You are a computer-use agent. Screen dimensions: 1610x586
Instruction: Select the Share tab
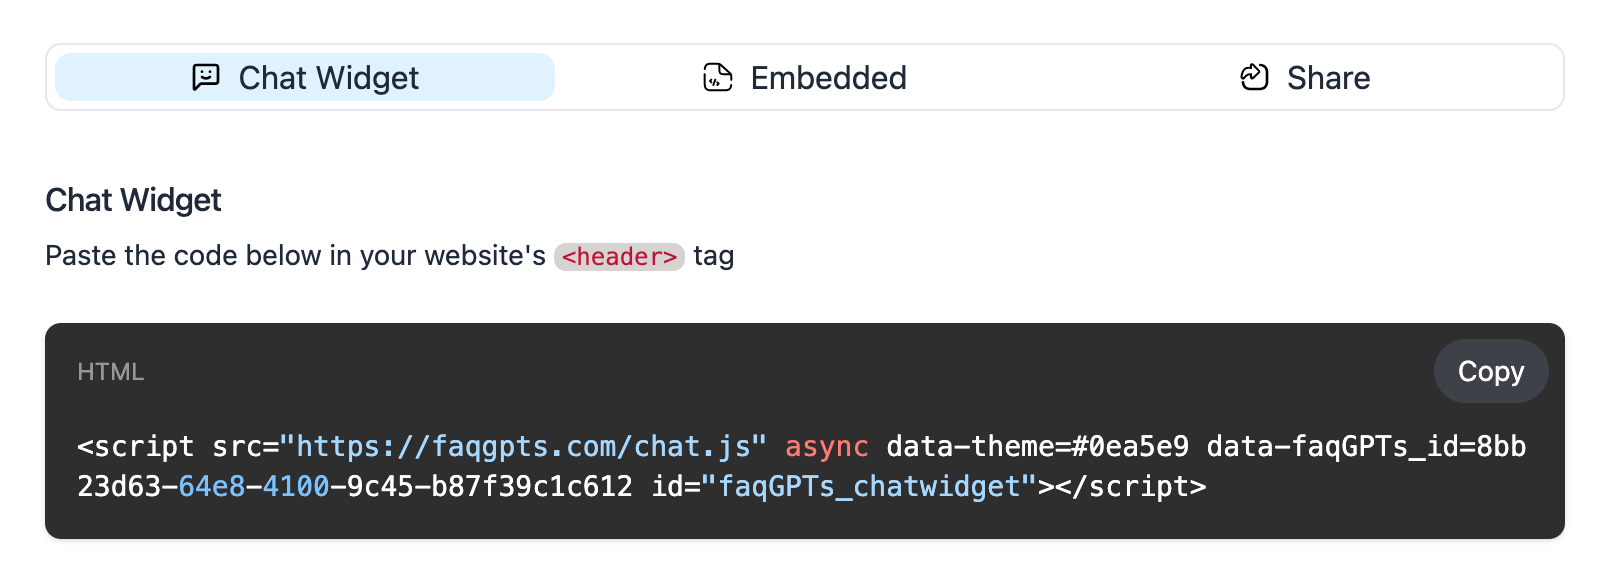pos(1305,77)
